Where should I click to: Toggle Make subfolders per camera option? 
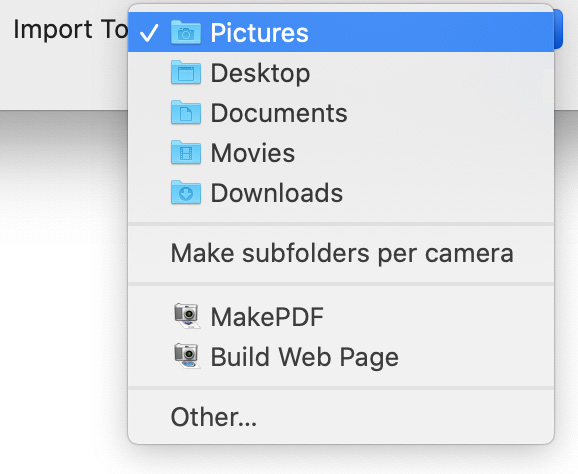341,253
